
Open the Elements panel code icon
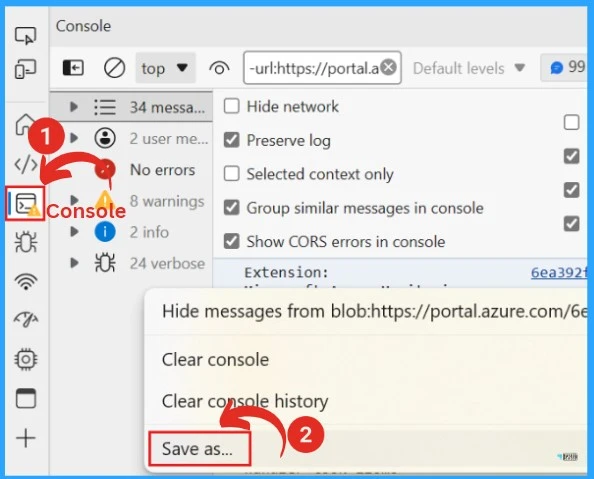tap(26, 164)
